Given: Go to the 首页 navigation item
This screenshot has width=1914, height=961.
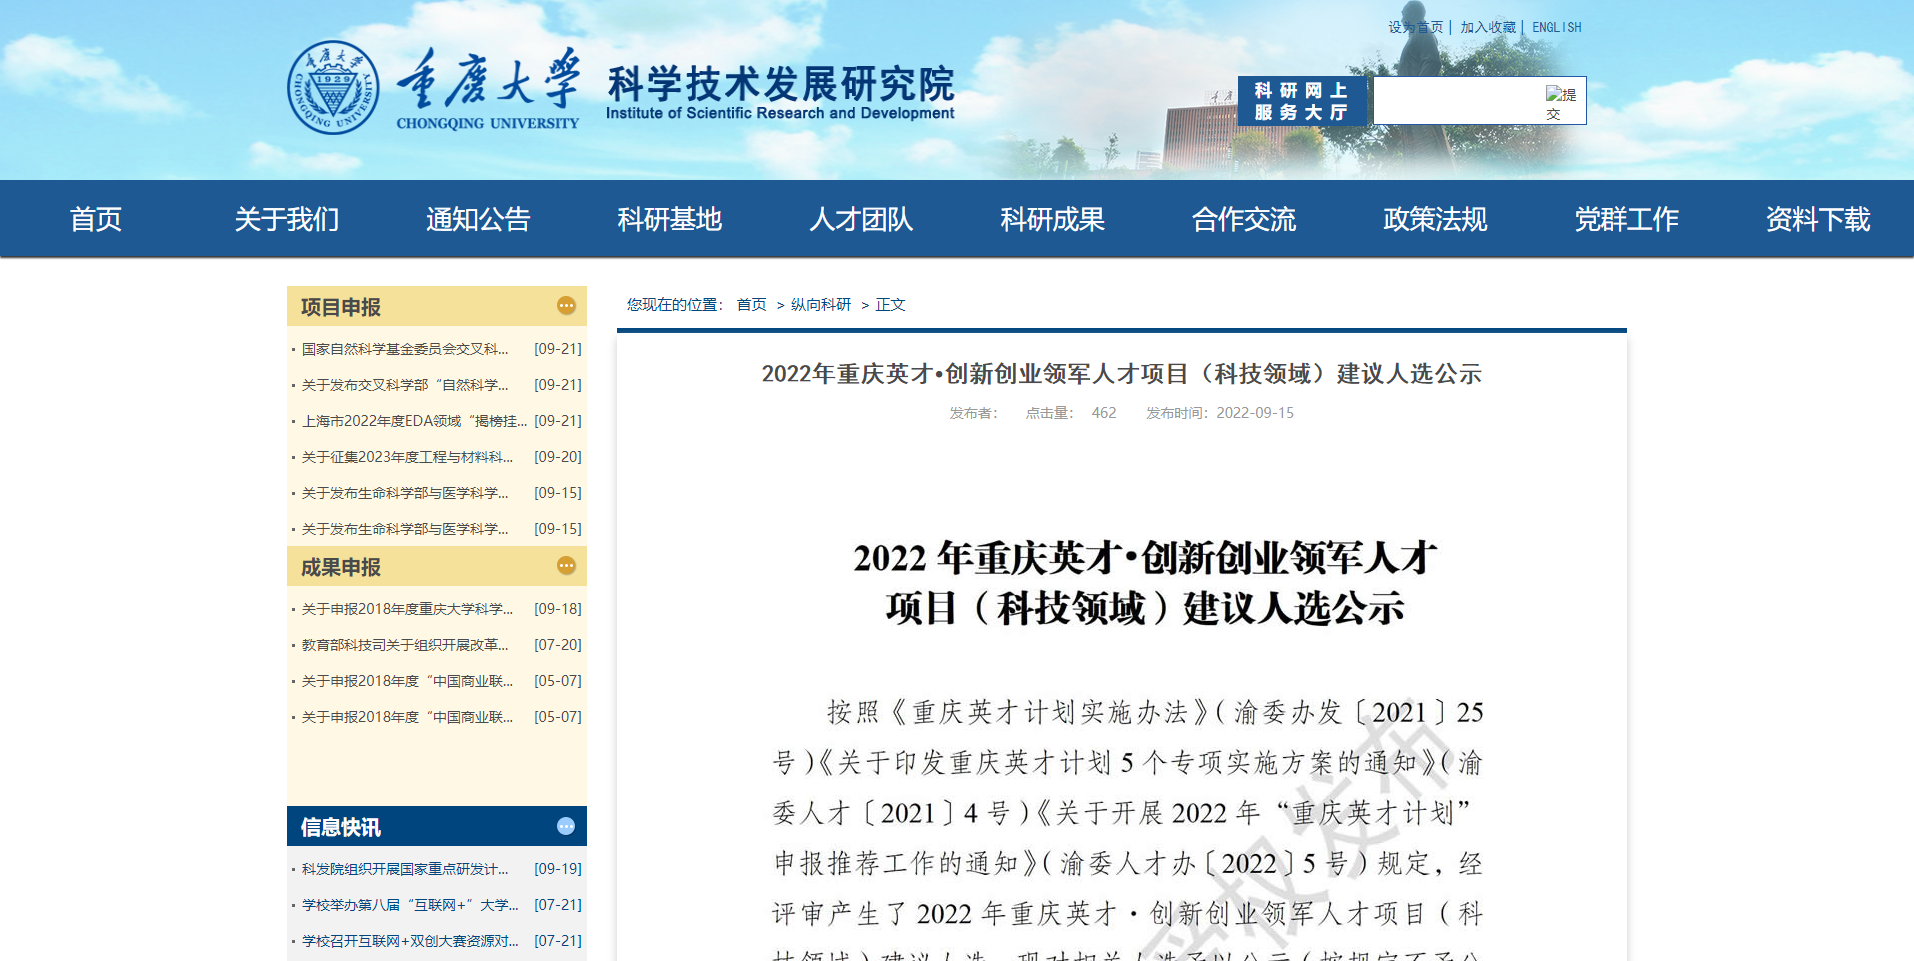Looking at the screenshot, I should point(96,219).
